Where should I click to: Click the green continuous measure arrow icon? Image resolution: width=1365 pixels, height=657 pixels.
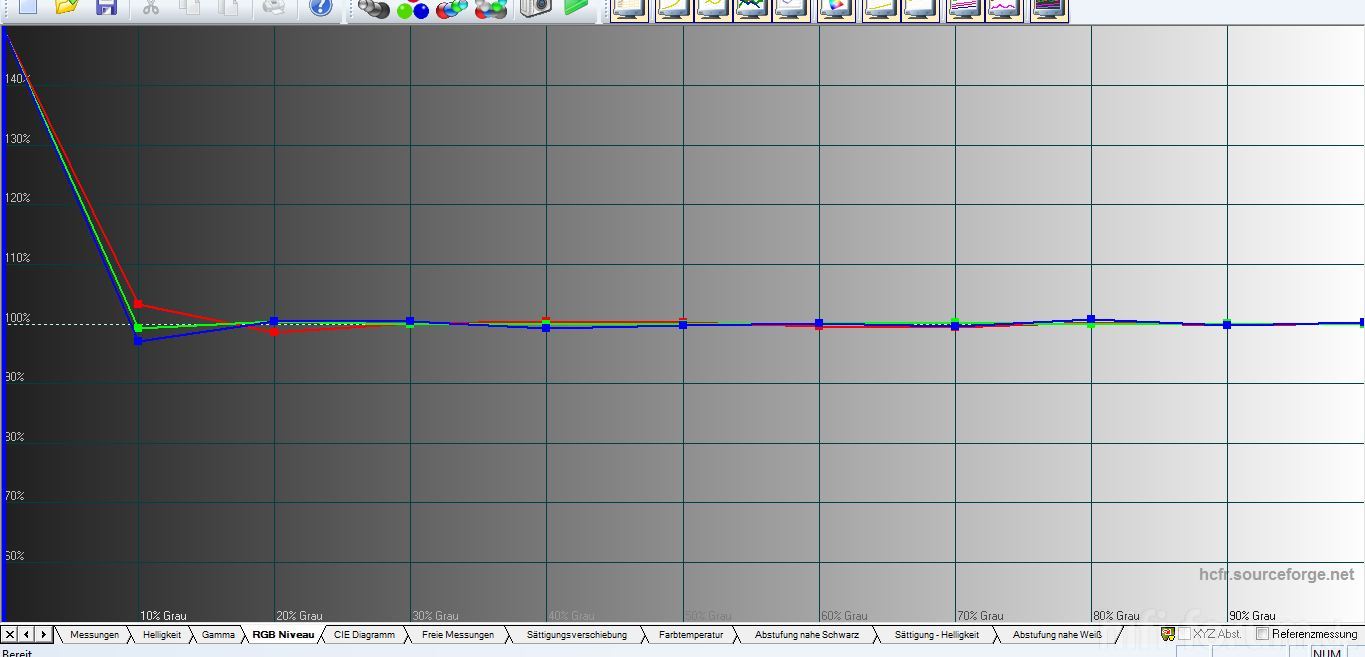coord(576,8)
